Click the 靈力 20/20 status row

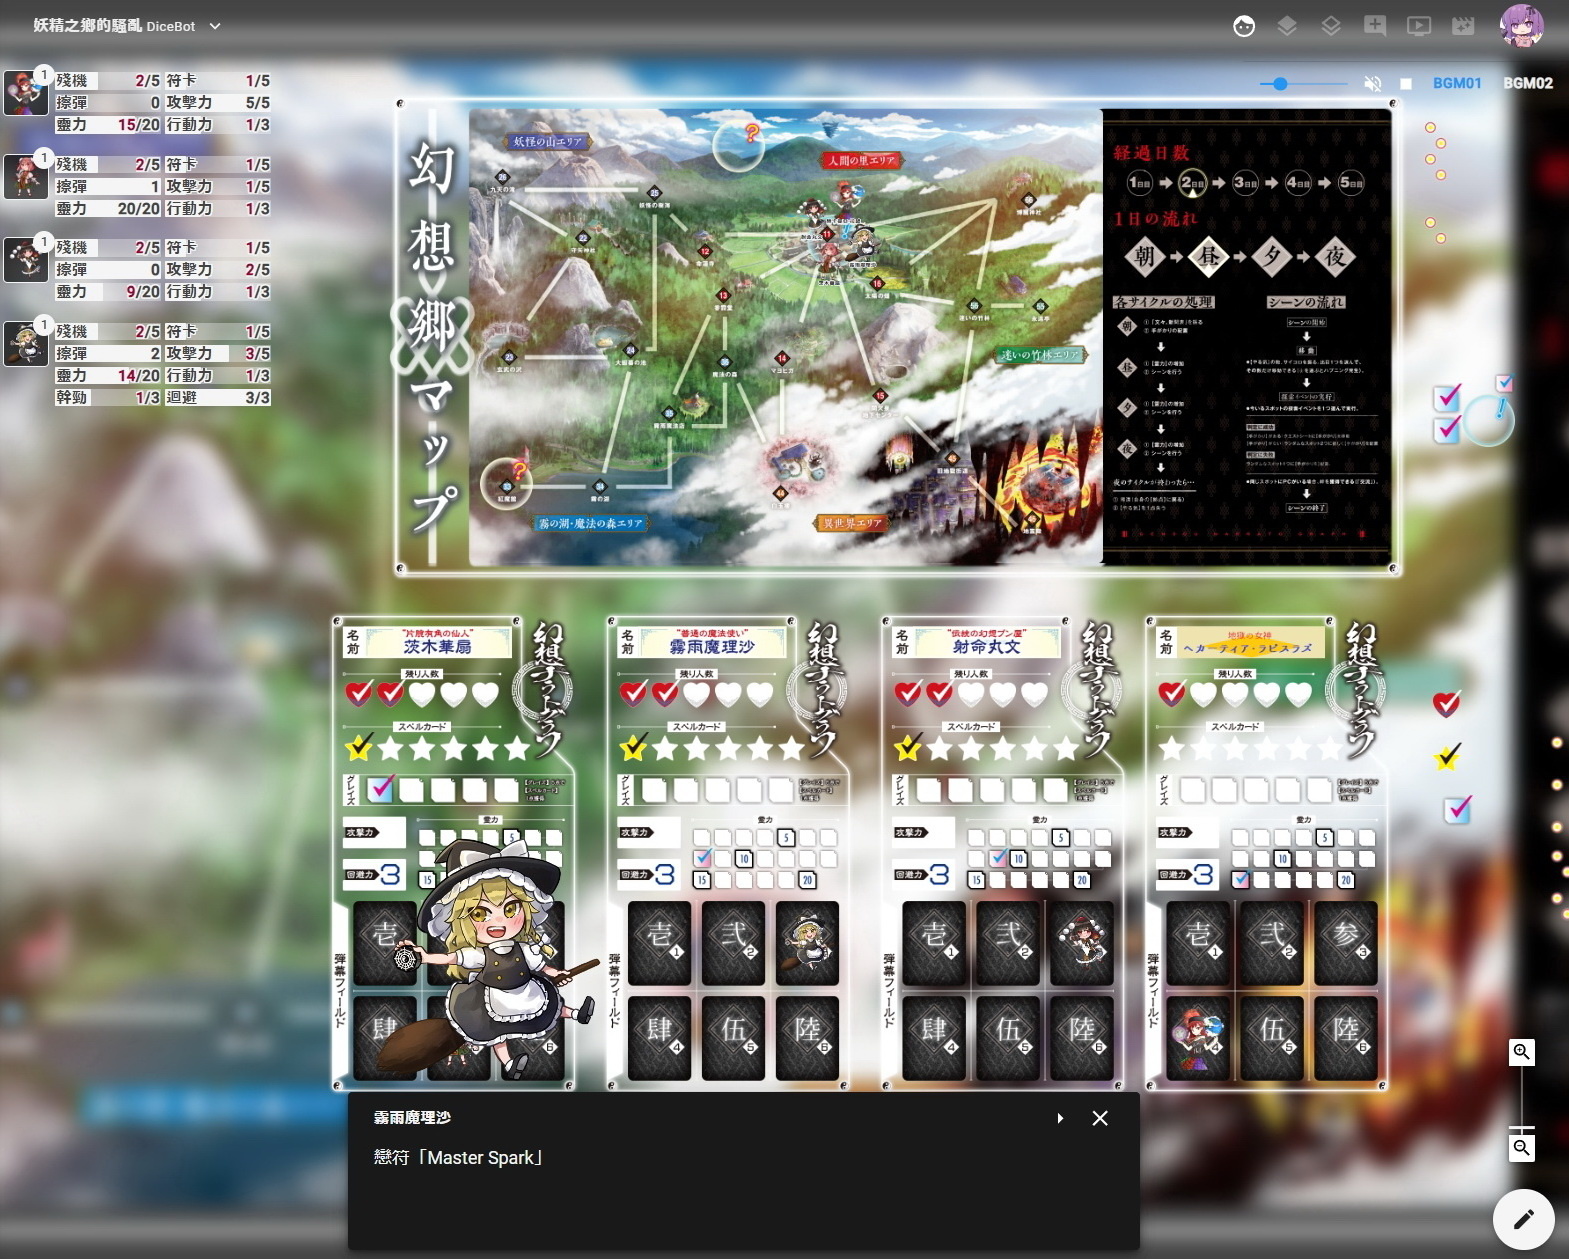pyautogui.click(x=108, y=209)
